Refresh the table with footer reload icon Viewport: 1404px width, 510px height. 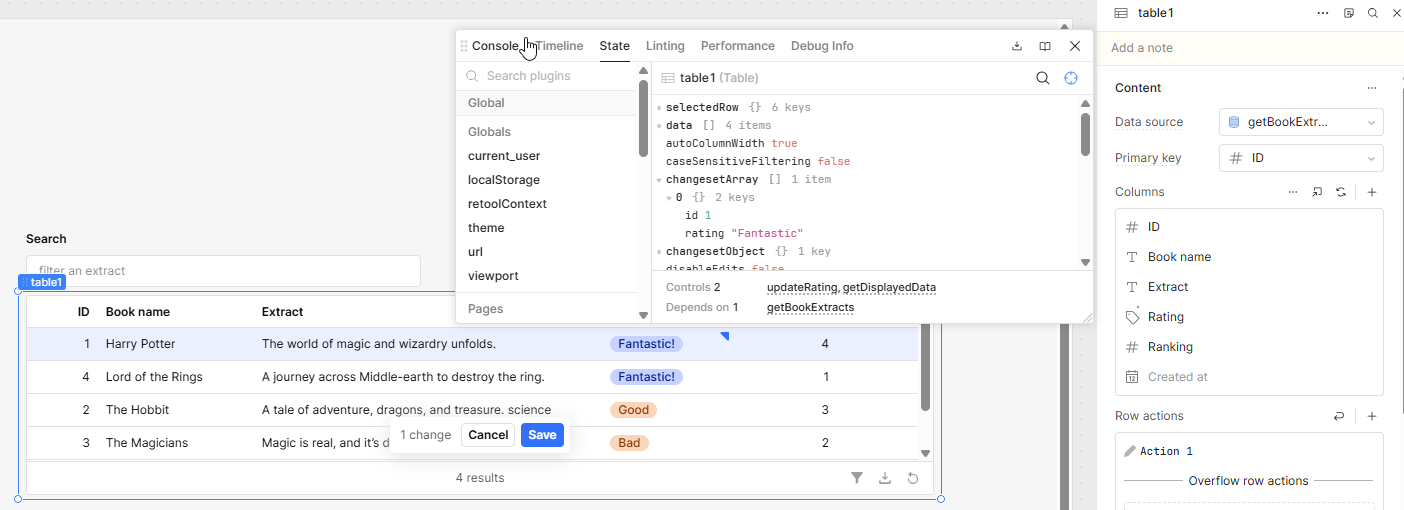coord(913,478)
